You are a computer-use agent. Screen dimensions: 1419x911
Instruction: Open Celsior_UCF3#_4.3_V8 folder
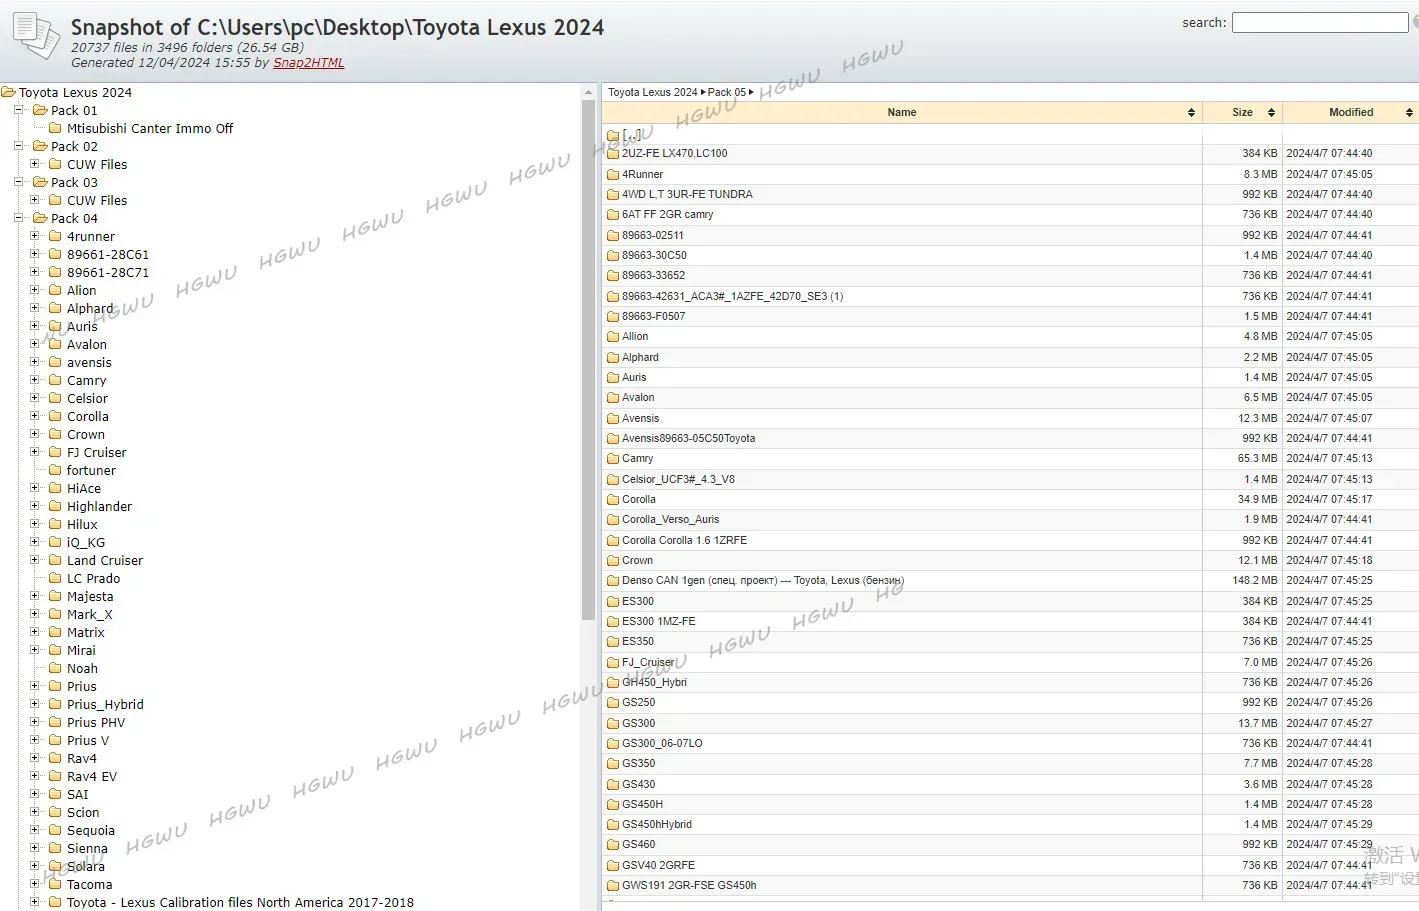[678, 479]
